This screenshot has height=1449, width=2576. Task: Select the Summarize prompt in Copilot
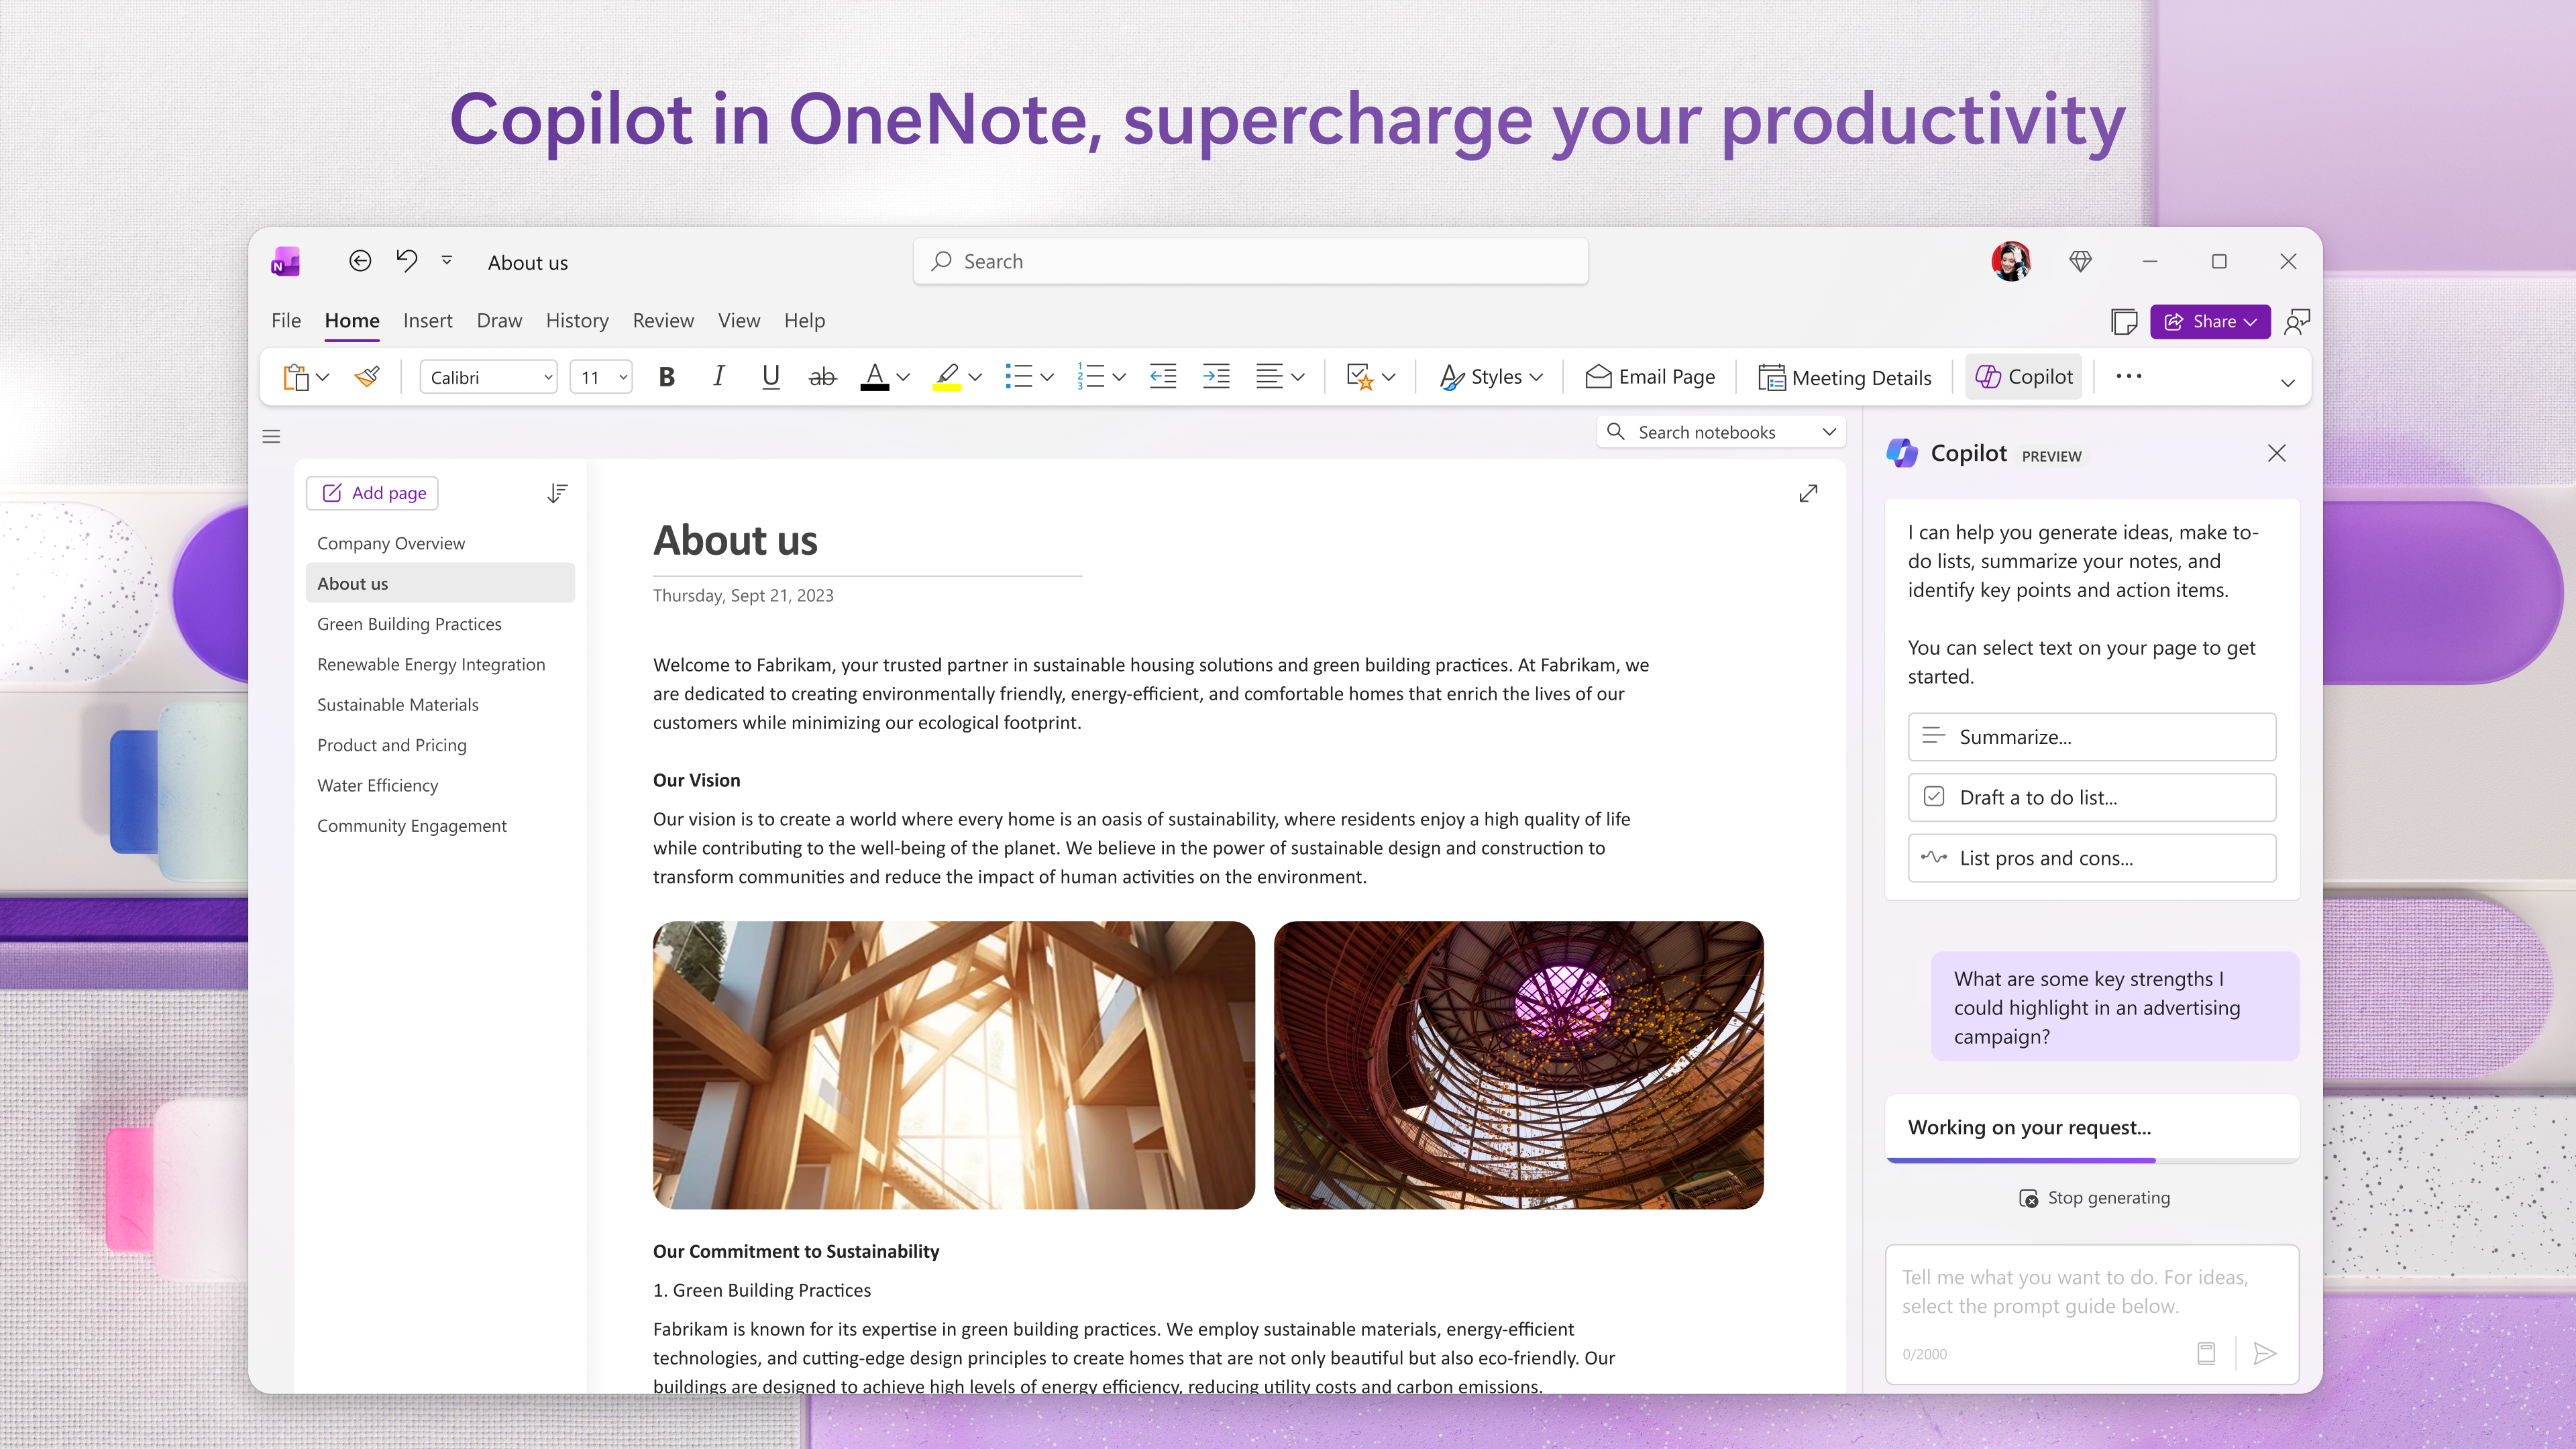point(2091,737)
